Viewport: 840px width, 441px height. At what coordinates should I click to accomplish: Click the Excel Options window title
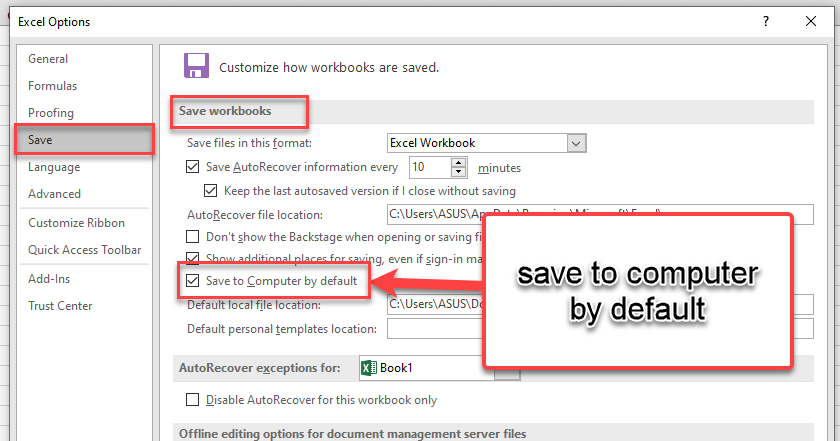pyautogui.click(x=54, y=22)
